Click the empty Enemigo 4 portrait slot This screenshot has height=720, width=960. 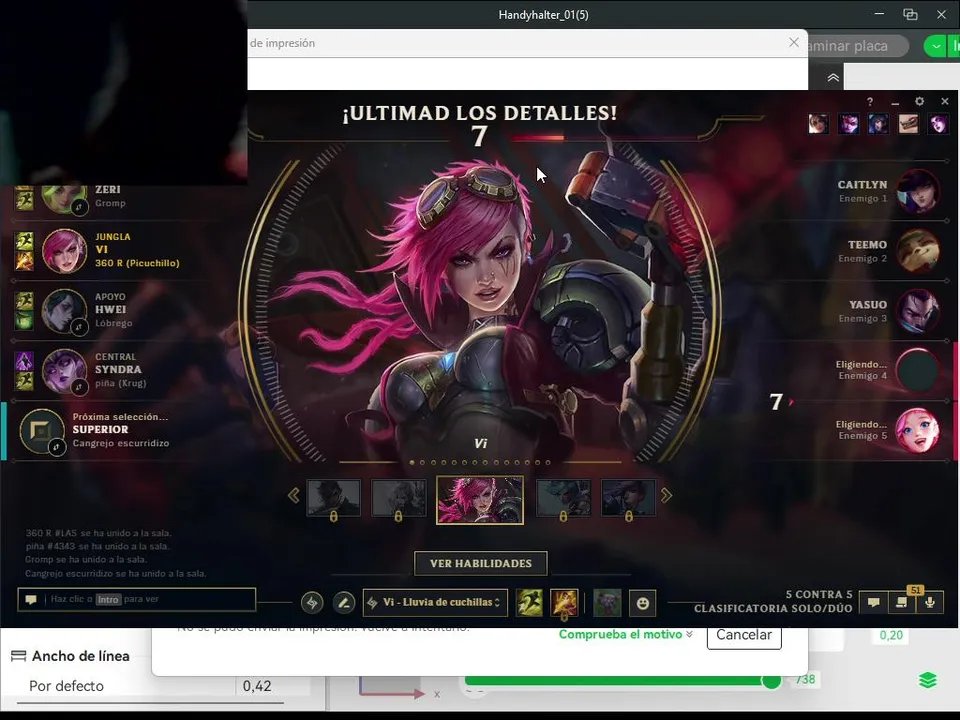(918, 370)
